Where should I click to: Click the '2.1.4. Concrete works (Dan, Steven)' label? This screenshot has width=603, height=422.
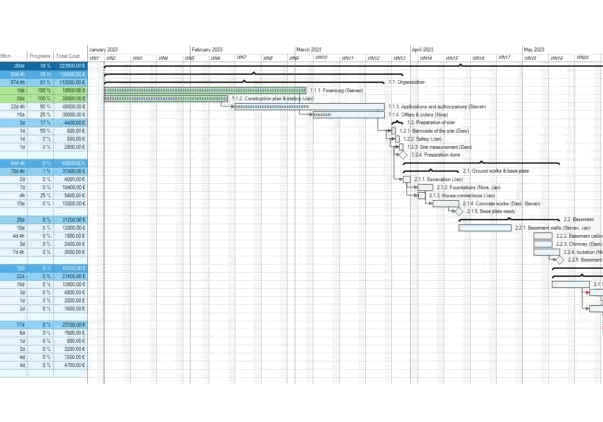coord(501,203)
